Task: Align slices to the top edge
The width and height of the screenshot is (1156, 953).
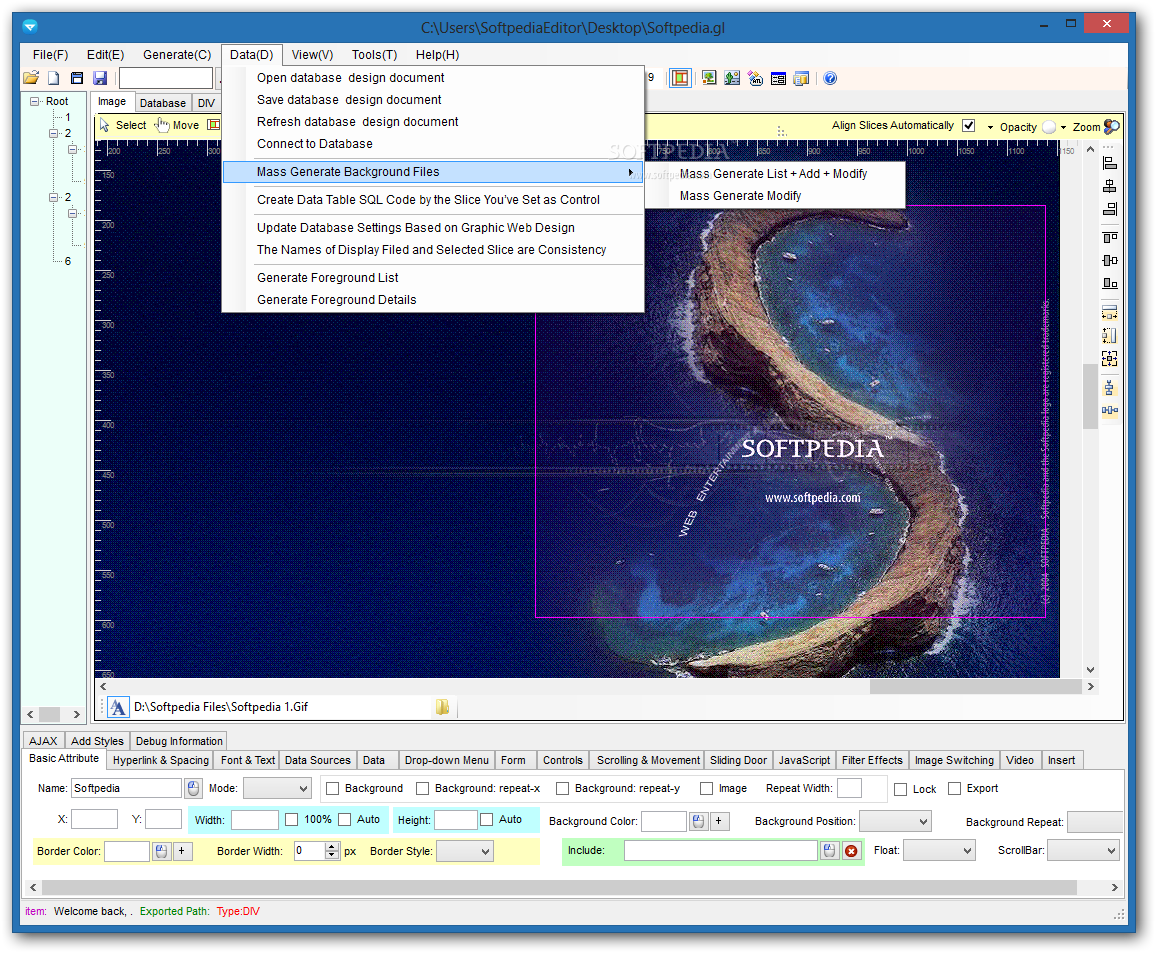Action: pos(1110,237)
